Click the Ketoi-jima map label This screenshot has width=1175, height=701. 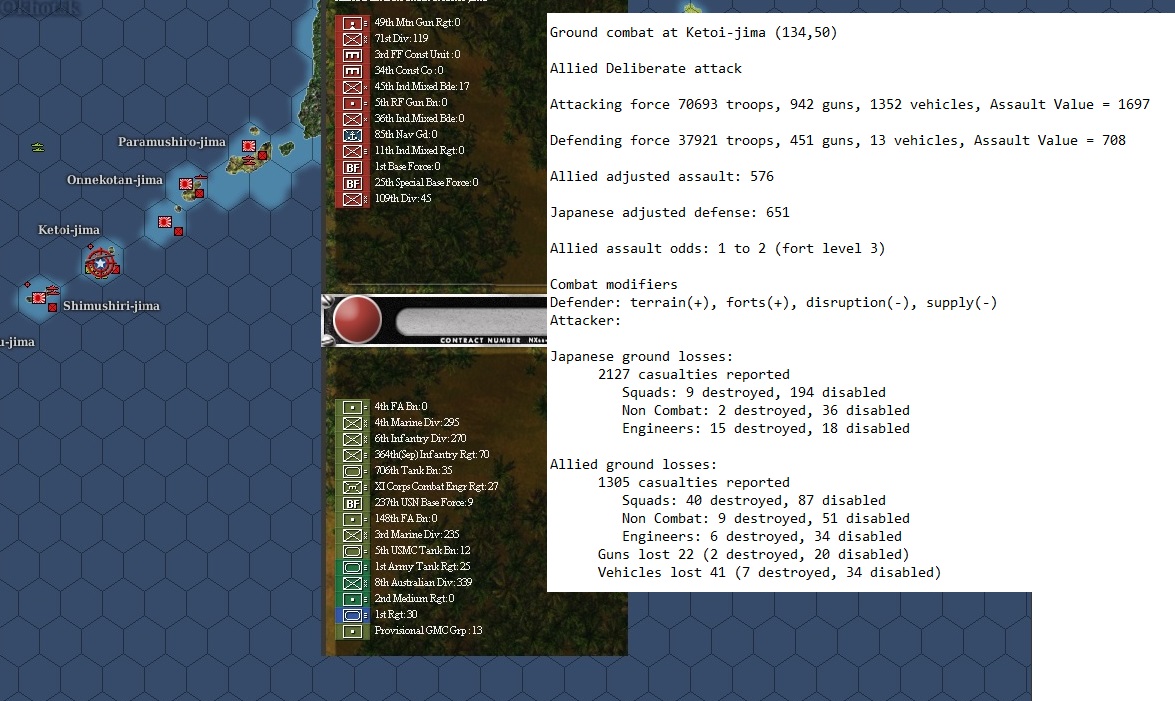[x=69, y=230]
